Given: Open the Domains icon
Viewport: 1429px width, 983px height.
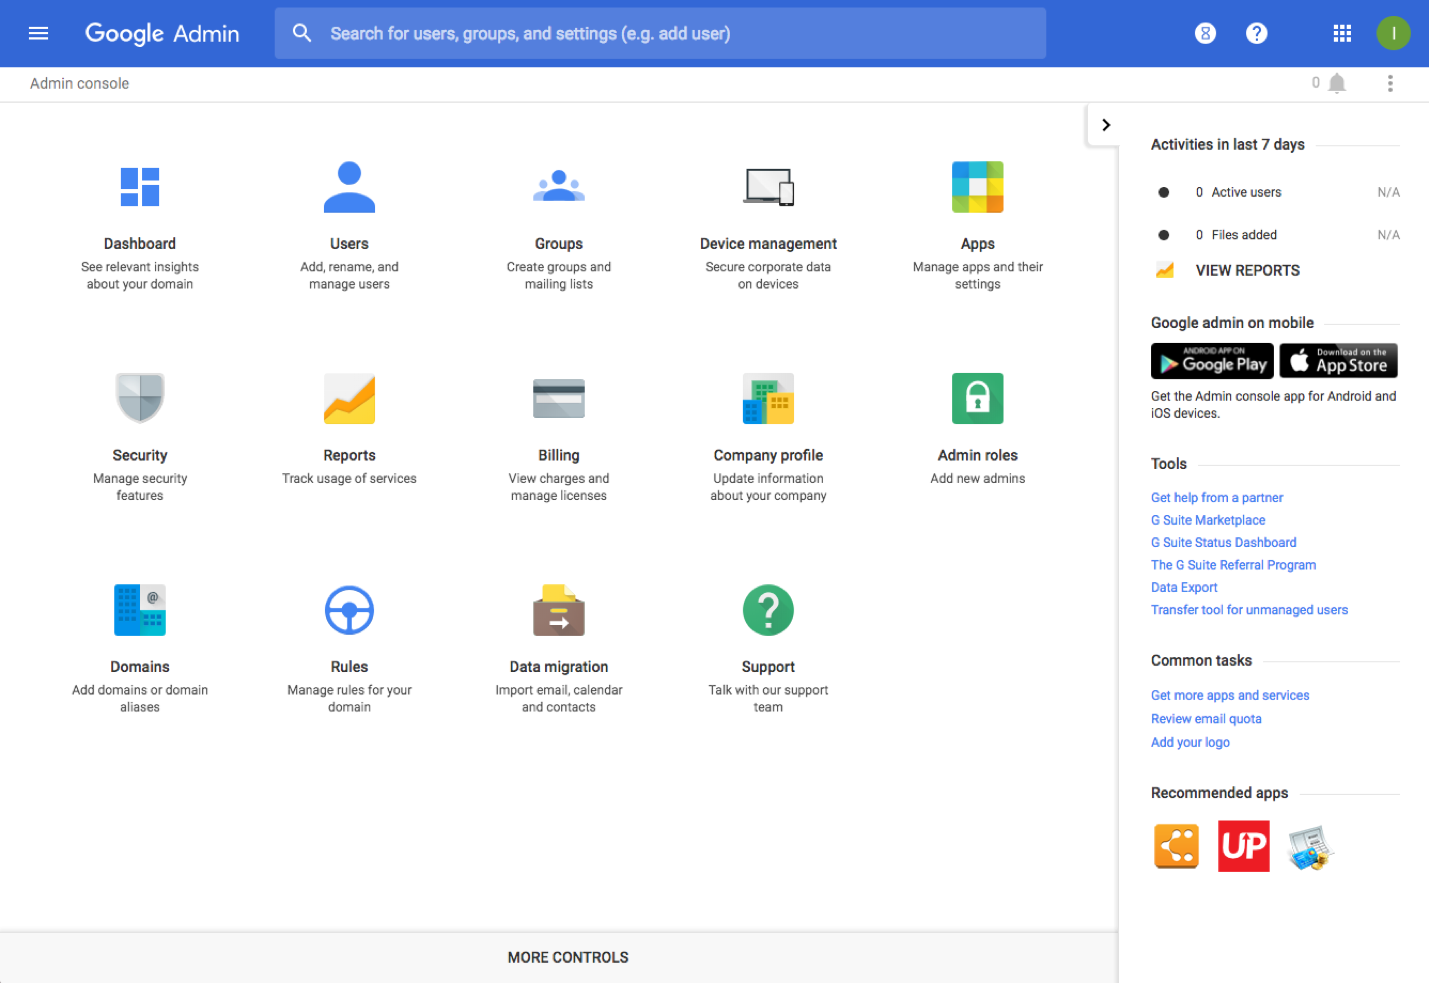Looking at the screenshot, I should pyautogui.click(x=140, y=610).
